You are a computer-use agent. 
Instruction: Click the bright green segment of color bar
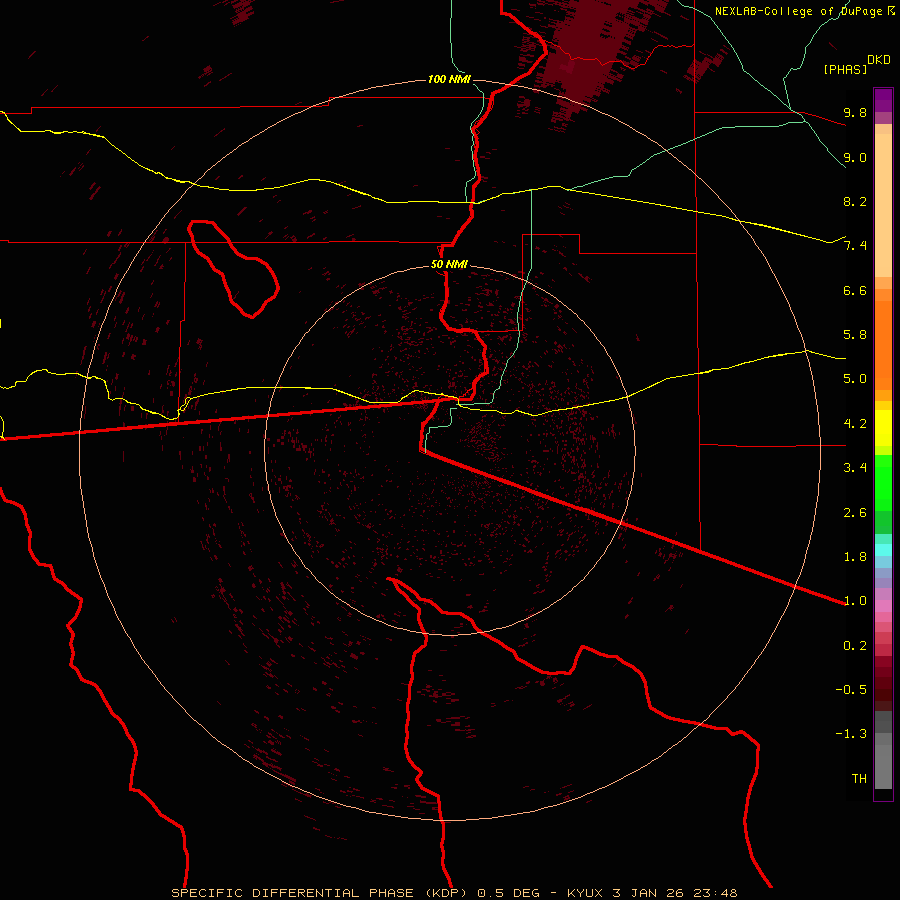pos(883,481)
